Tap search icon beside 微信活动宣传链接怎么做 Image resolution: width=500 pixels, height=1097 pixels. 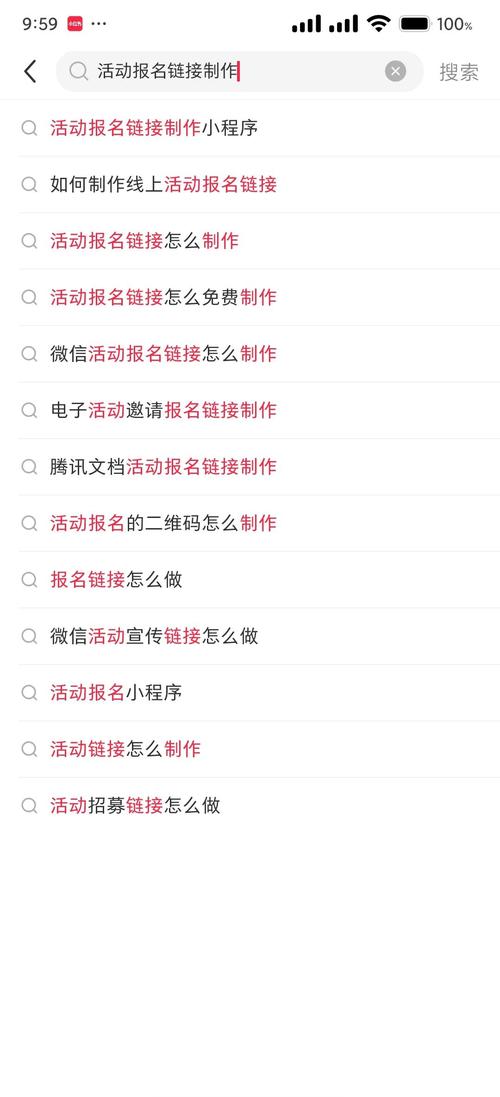[x=29, y=636]
